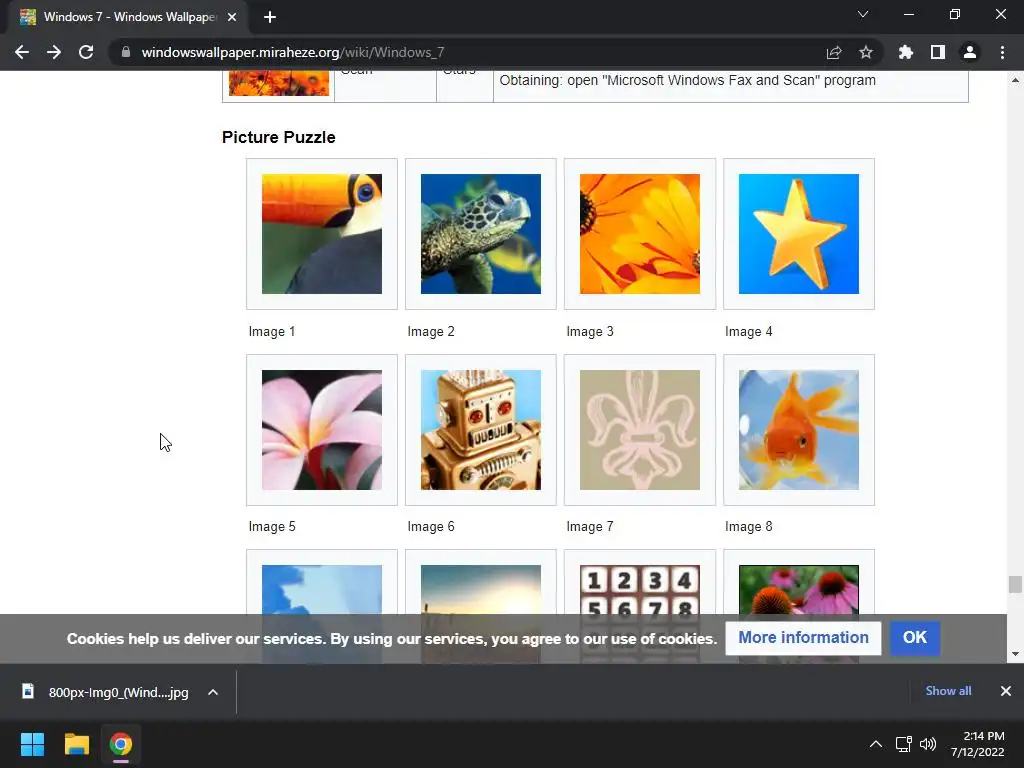This screenshot has height=768, width=1024.
Task: Open the pink coneflower thumbnail
Action: tap(799, 589)
